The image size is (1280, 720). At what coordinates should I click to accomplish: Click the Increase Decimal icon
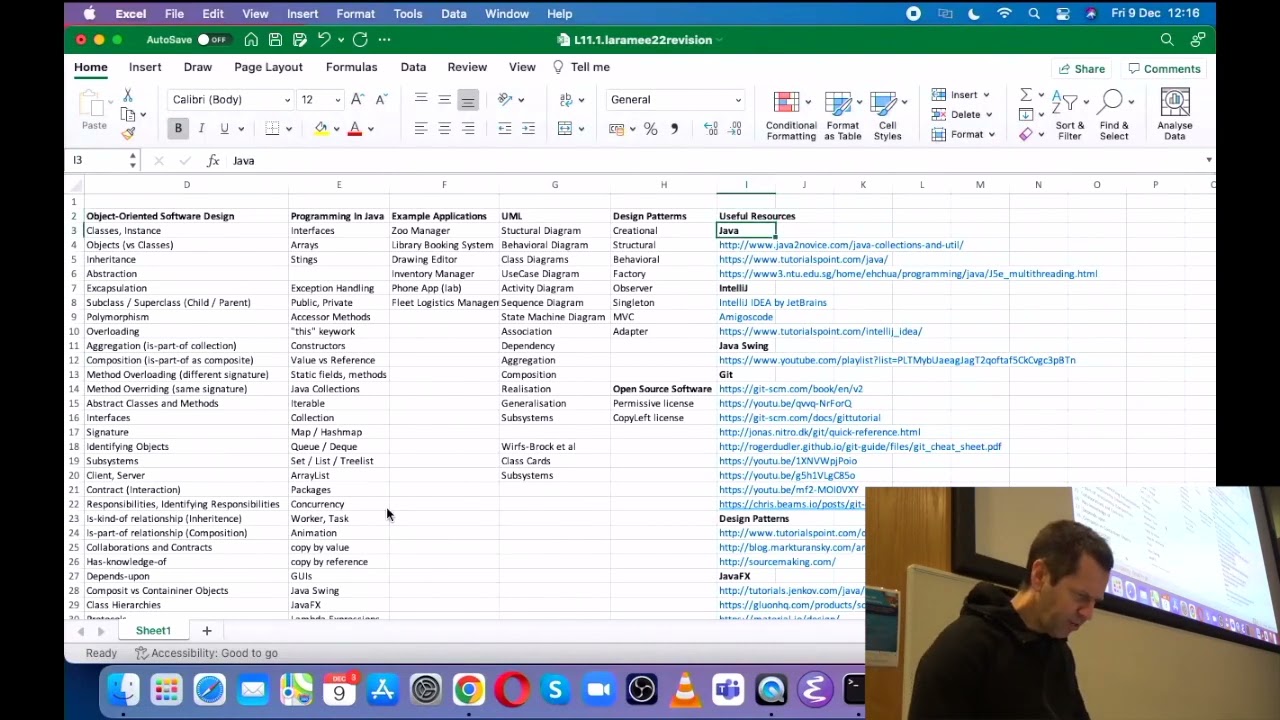point(711,129)
